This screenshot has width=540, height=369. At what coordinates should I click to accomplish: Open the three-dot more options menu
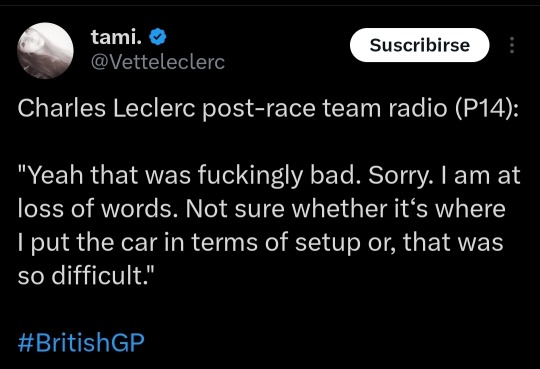[x=512, y=45]
